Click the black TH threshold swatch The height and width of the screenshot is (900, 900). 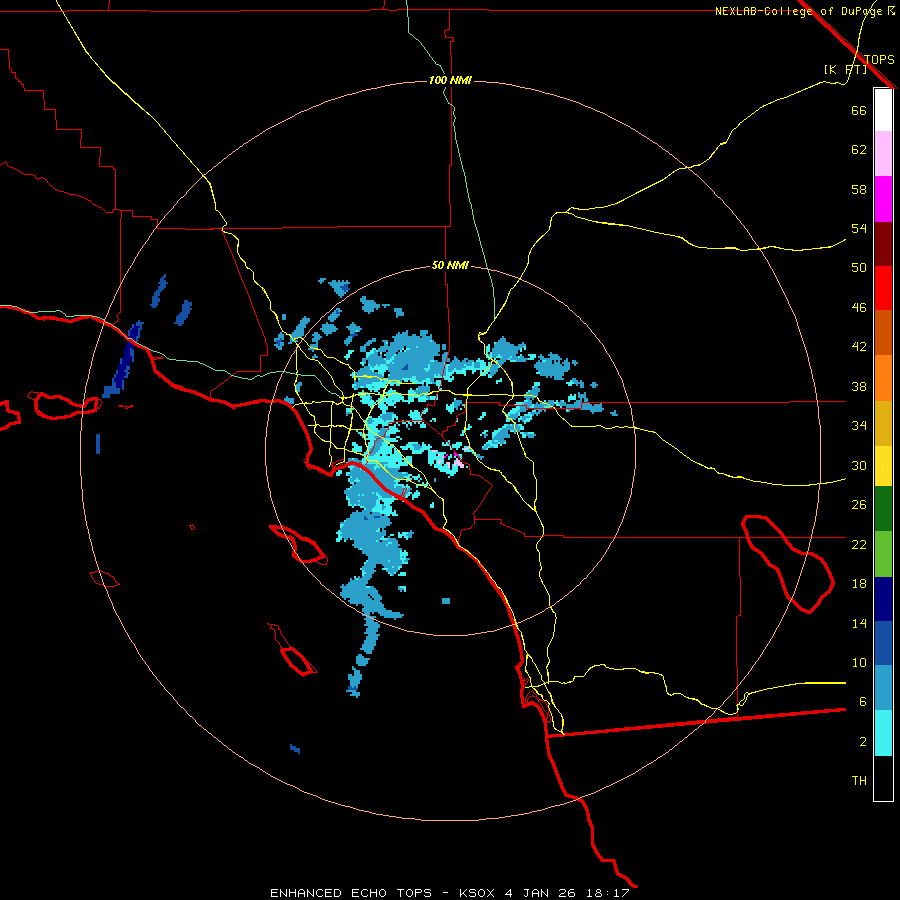(883, 778)
